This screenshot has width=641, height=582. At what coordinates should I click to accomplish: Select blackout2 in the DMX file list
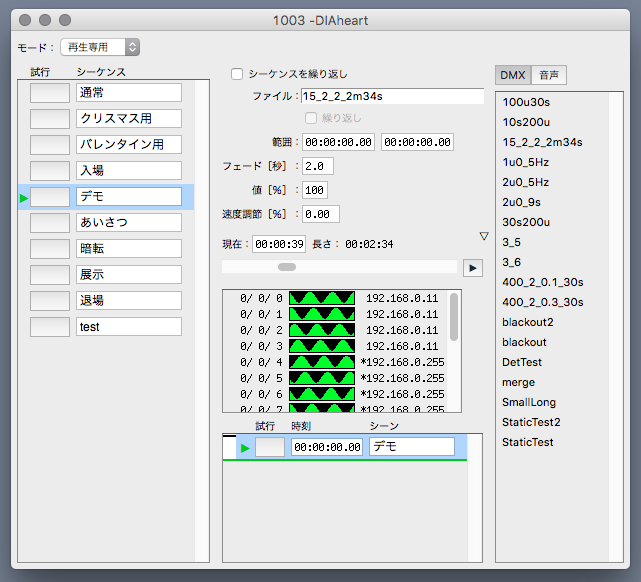pyautogui.click(x=528, y=322)
